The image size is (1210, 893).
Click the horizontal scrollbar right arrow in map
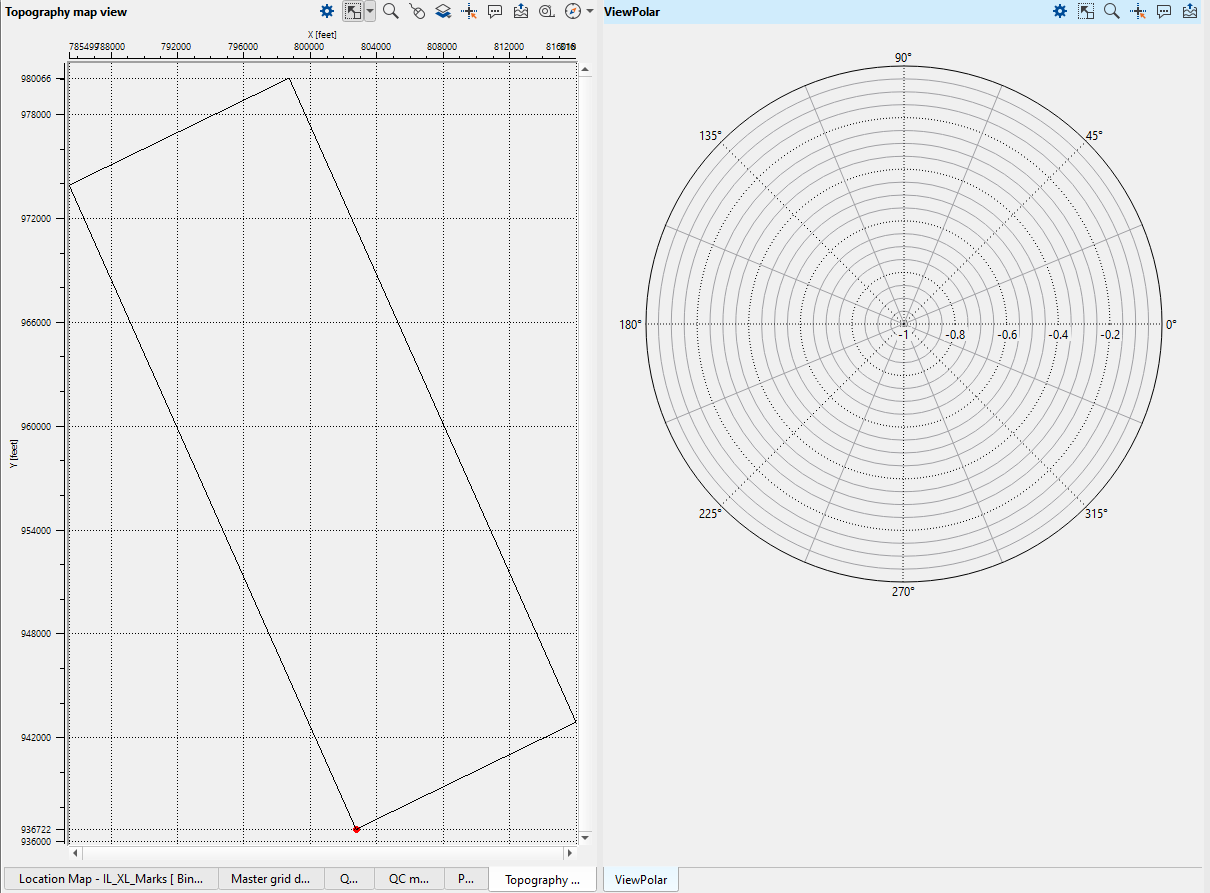(569, 853)
